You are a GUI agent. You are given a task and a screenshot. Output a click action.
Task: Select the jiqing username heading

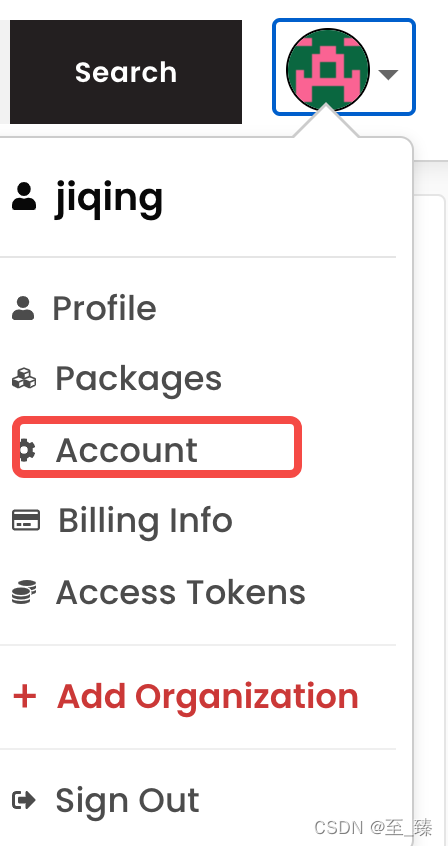point(108,198)
